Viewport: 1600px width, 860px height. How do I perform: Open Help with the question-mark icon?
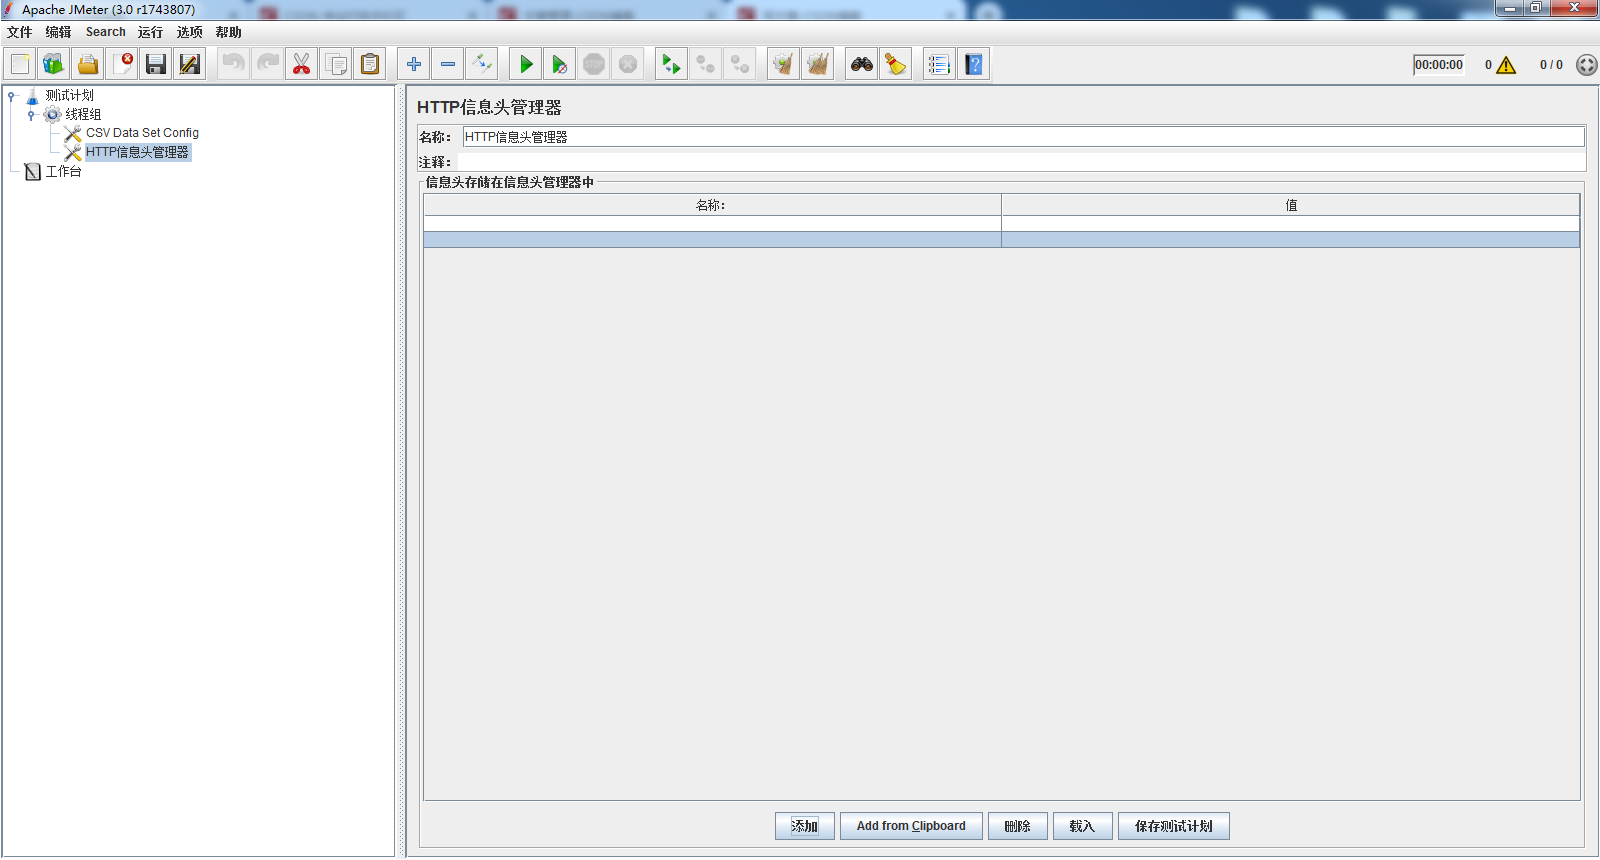click(973, 64)
